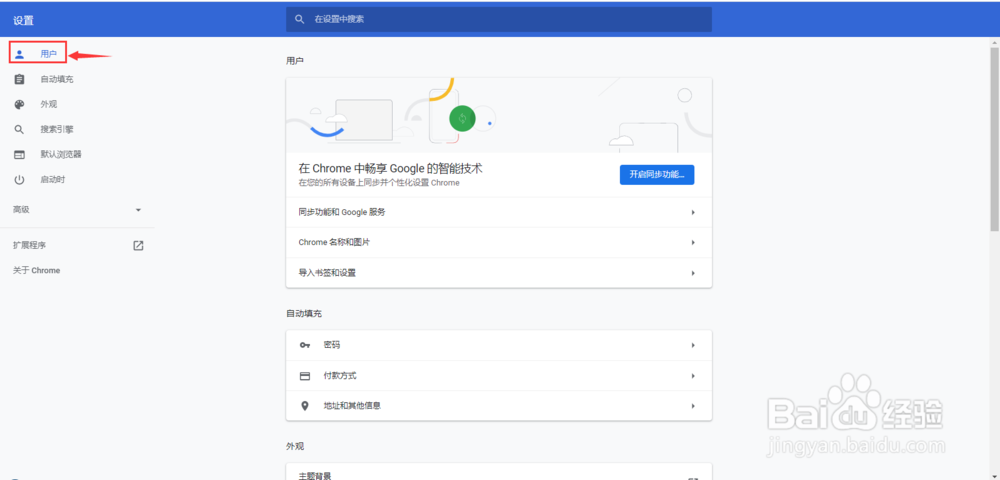
Task: Click the person icon beside 用户
Action: click(x=19, y=54)
